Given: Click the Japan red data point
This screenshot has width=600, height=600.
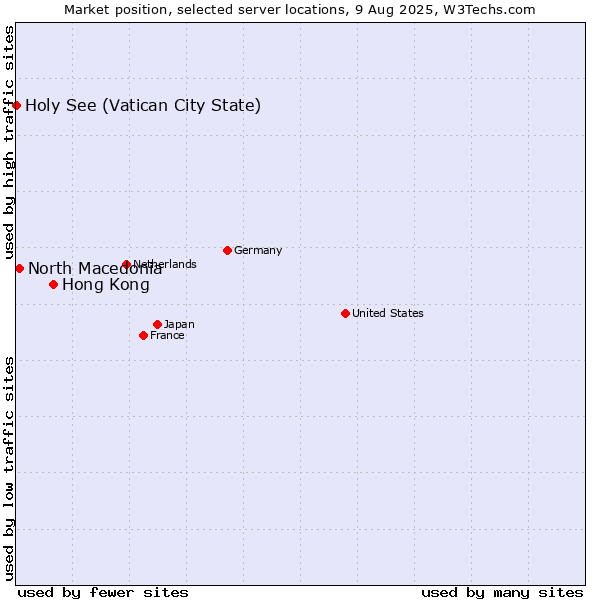Looking at the screenshot, I should pyautogui.click(x=157, y=324).
